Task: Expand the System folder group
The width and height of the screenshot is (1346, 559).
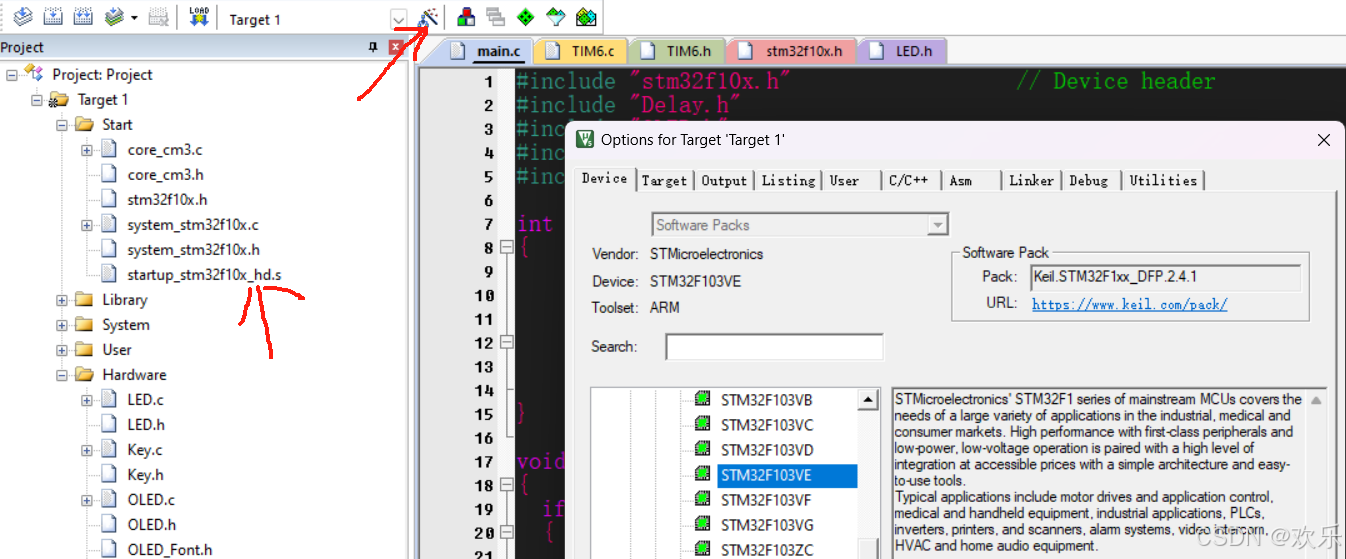Action: [62, 324]
